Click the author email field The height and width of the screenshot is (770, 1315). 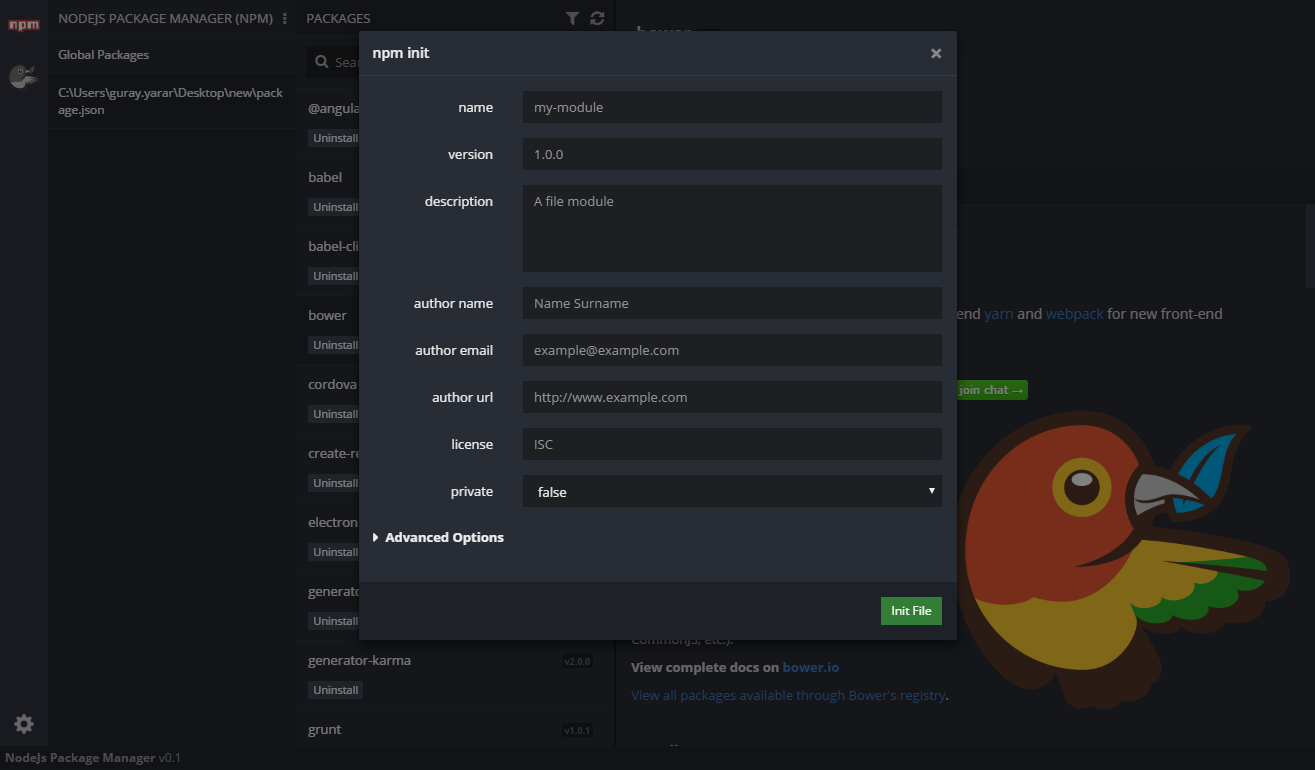coord(732,350)
